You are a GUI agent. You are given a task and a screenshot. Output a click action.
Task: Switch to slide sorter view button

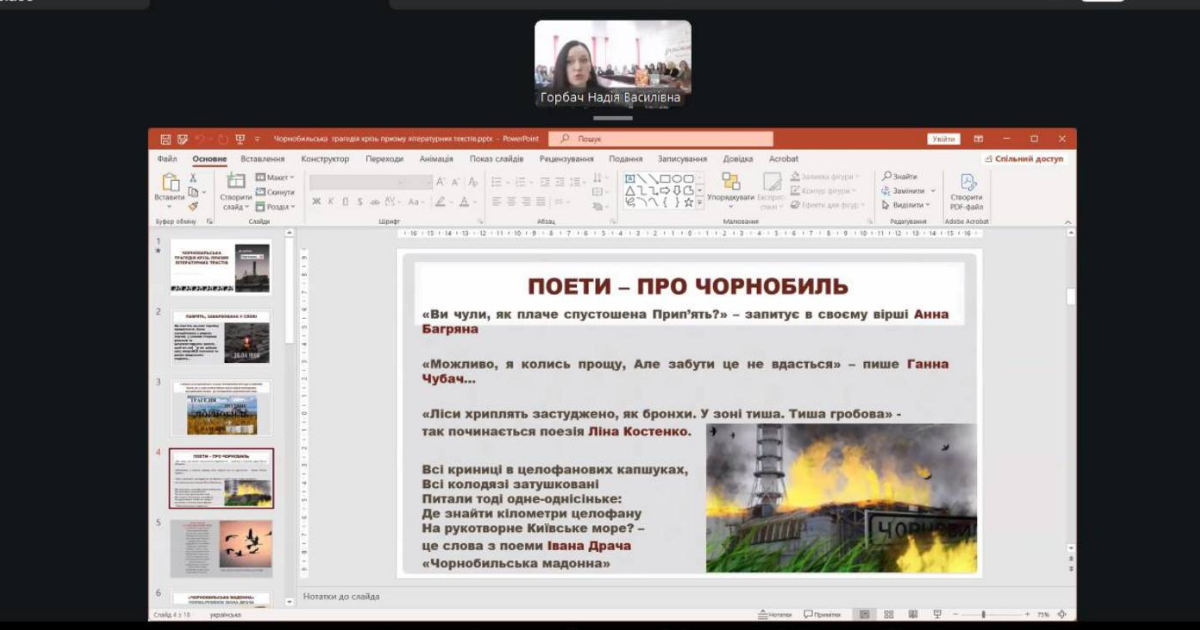(x=887, y=614)
